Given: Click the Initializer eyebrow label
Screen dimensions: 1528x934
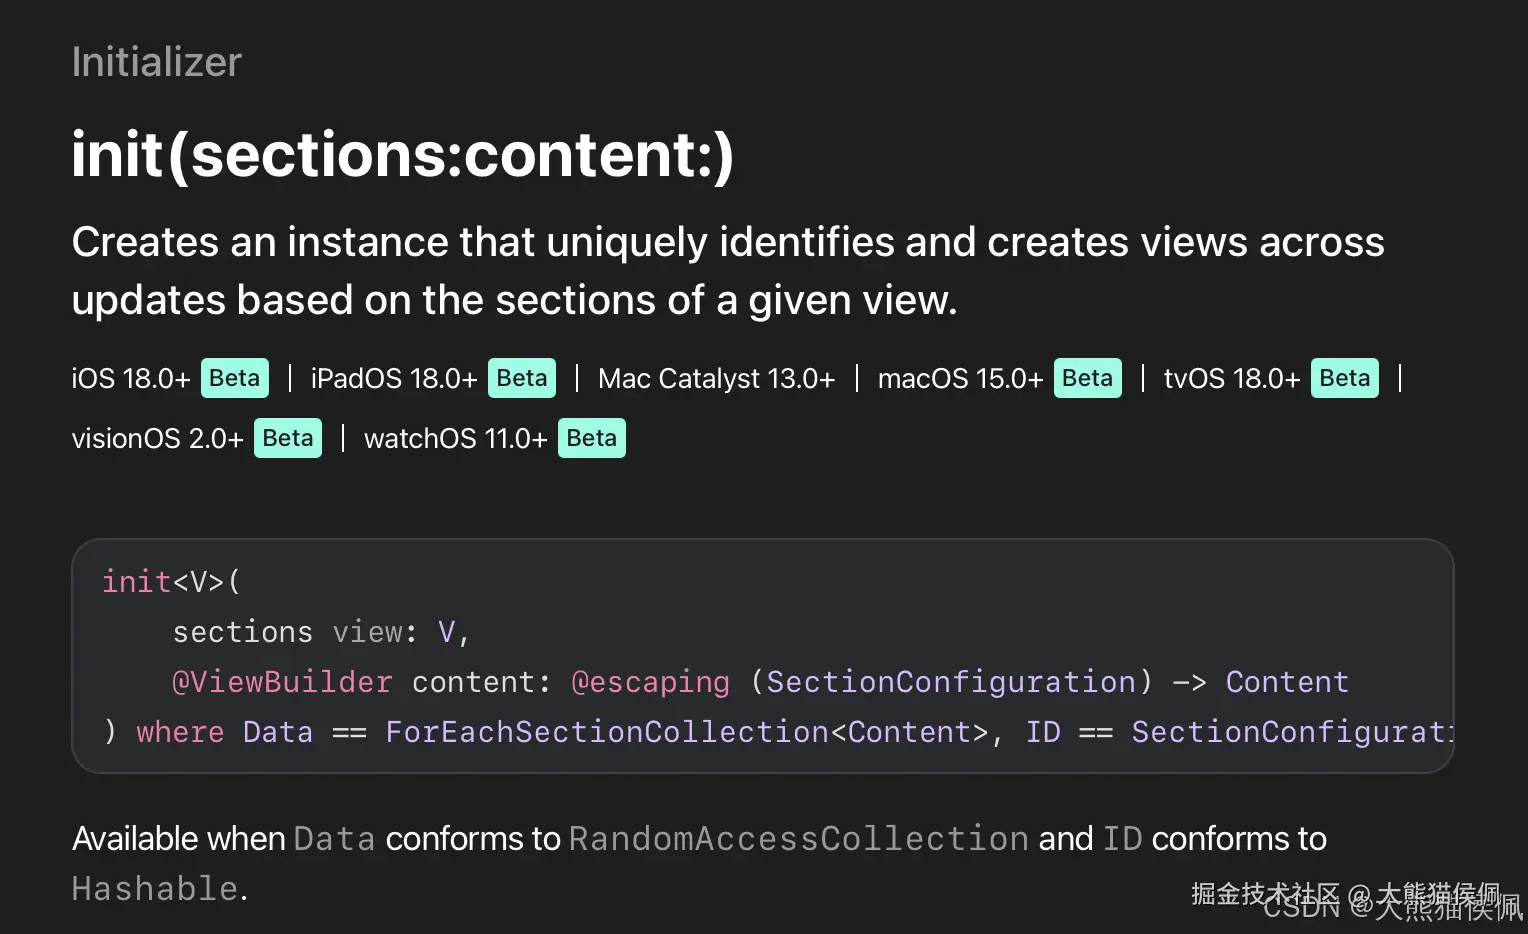Looking at the screenshot, I should 157,62.
